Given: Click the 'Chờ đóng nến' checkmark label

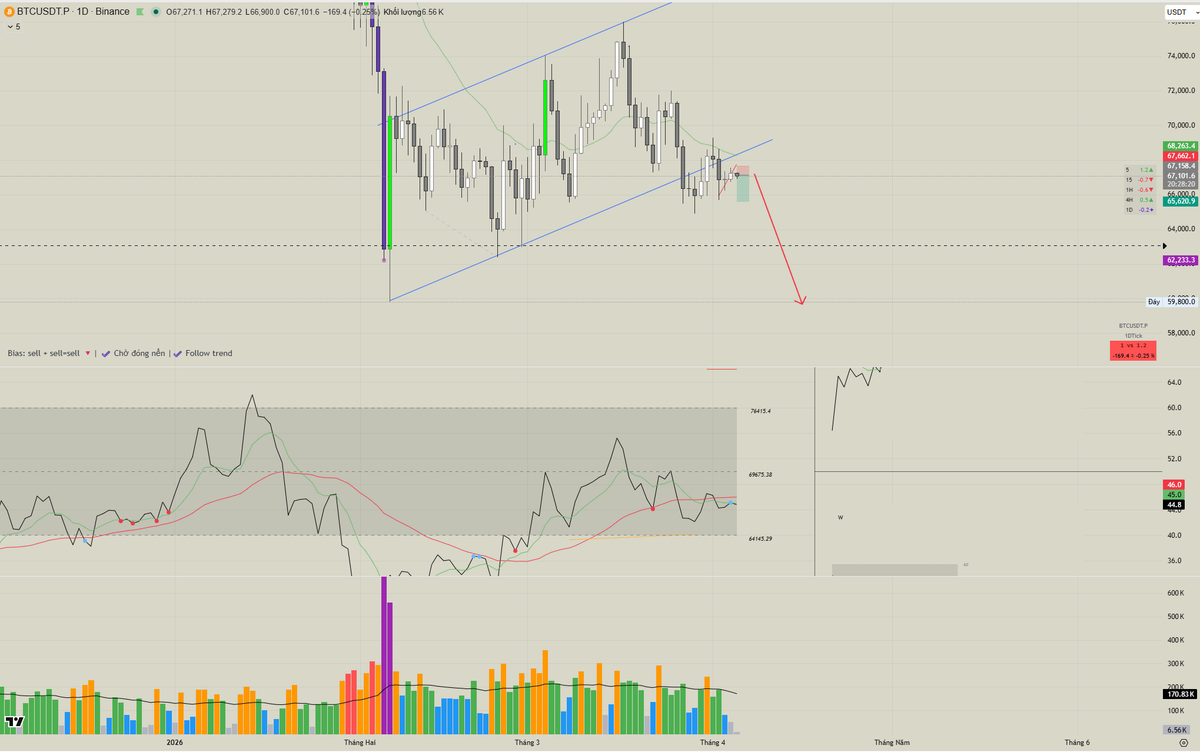Looking at the screenshot, I should 133,353.
